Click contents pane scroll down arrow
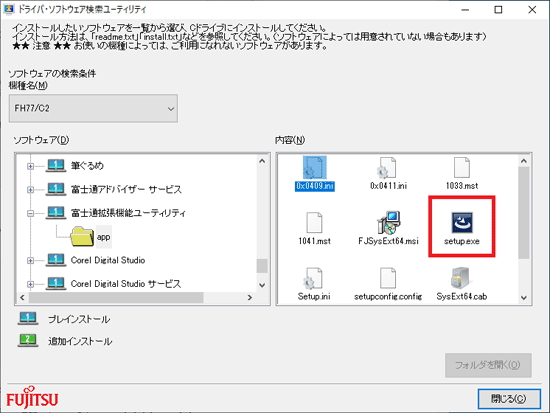 pos(524,298)
